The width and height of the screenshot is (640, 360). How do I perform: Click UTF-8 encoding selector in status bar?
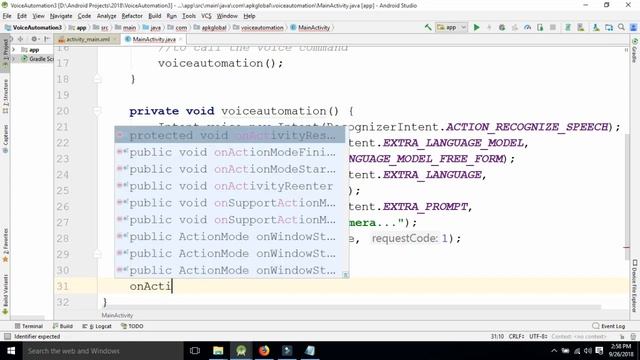(538, 337)
